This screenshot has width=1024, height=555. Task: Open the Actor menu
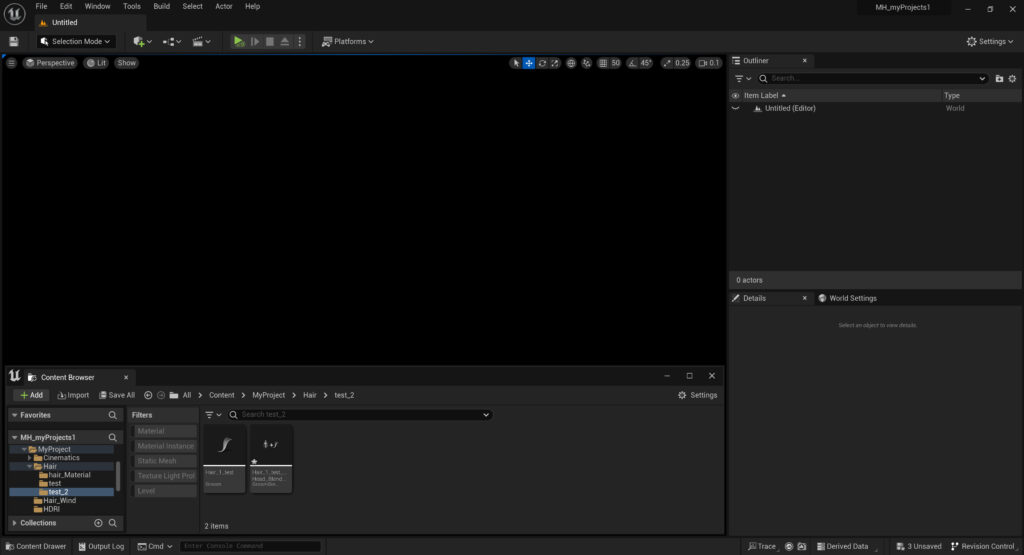point(224,7)
